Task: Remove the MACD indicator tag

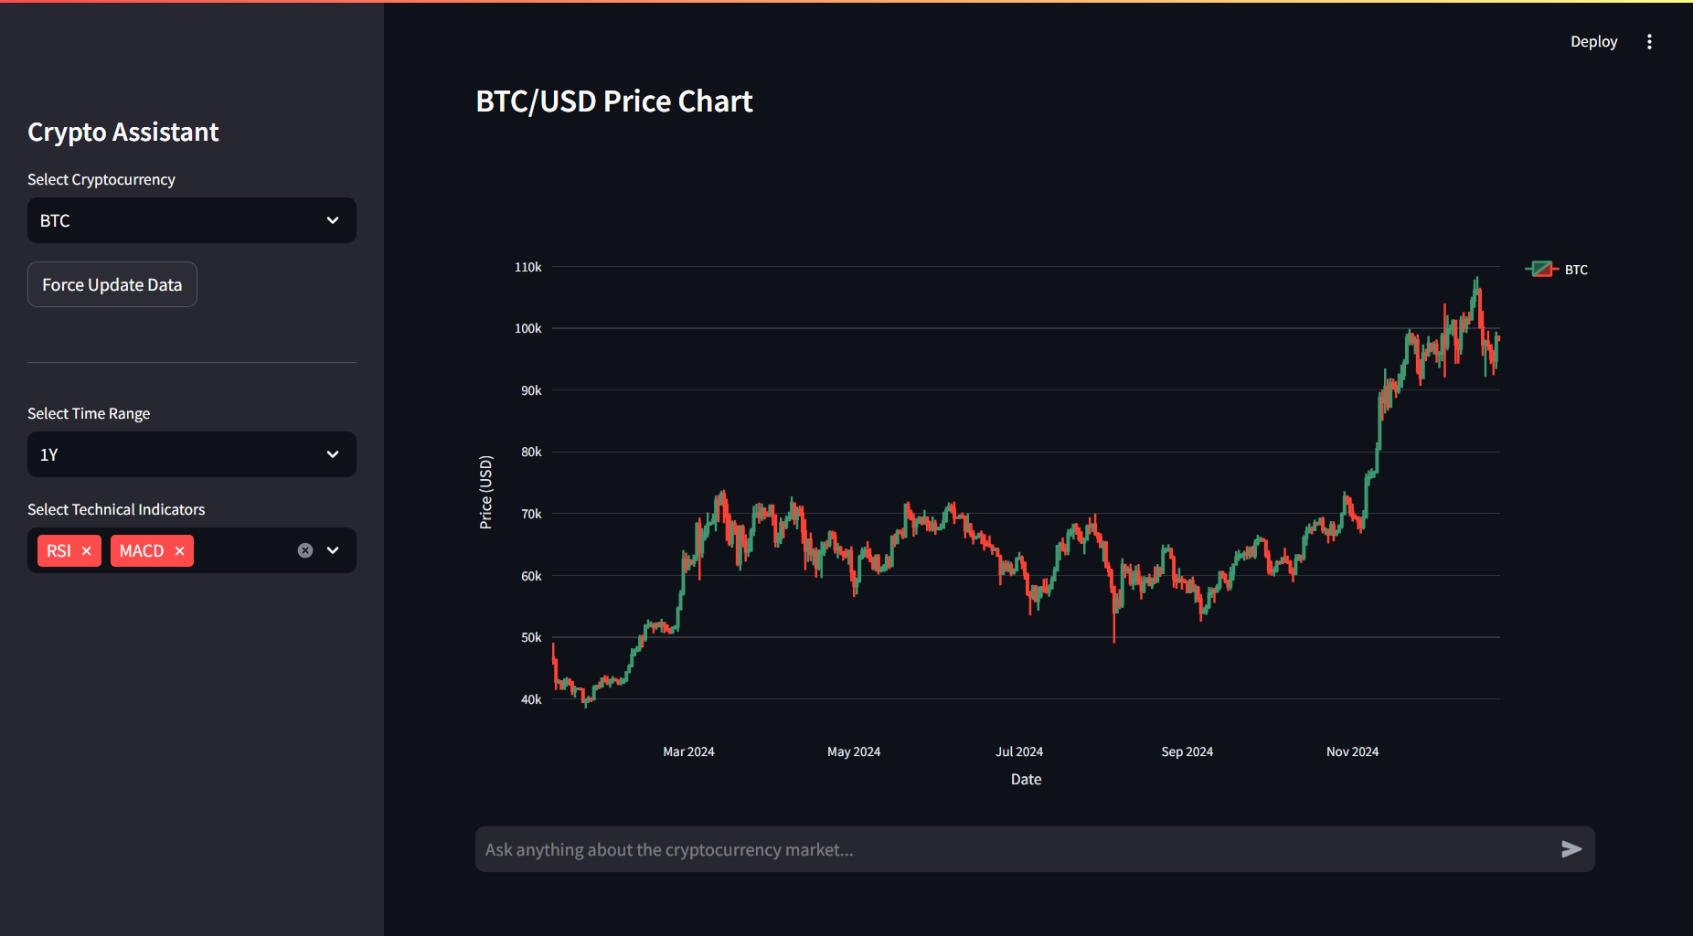Action: pos(180,551)
